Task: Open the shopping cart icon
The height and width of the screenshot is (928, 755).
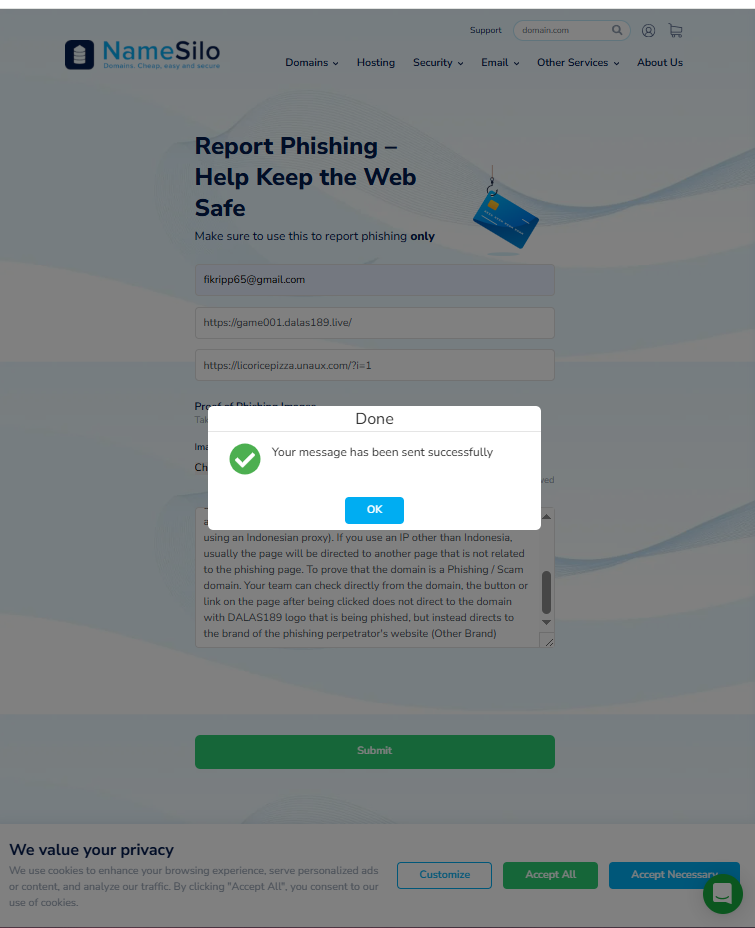Action: [675, 30]
